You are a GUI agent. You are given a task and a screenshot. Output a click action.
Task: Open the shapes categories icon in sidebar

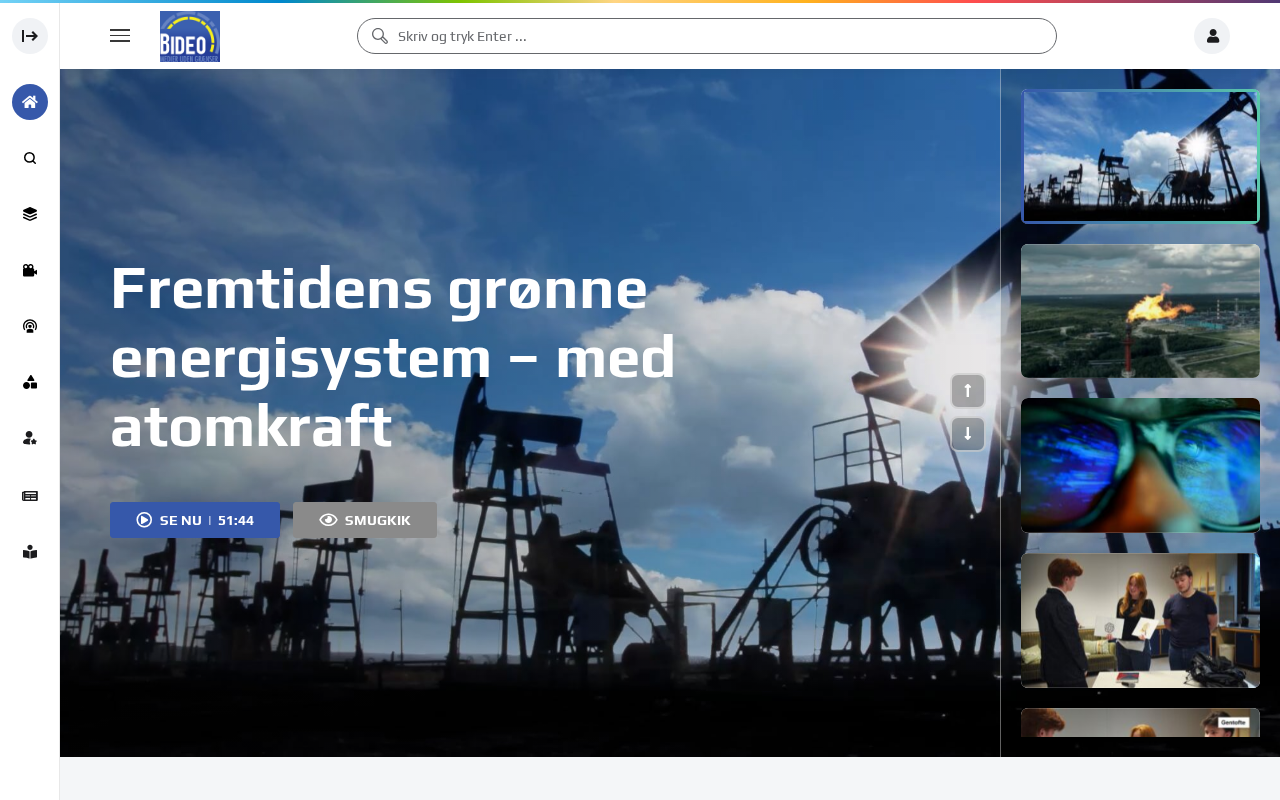click(30, 382)
